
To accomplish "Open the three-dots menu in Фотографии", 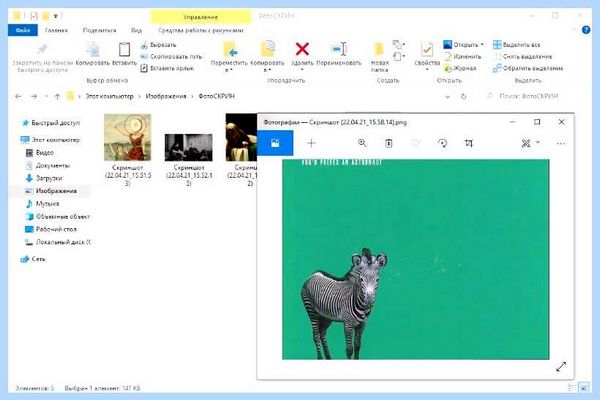I will click(x=561, y=144).
